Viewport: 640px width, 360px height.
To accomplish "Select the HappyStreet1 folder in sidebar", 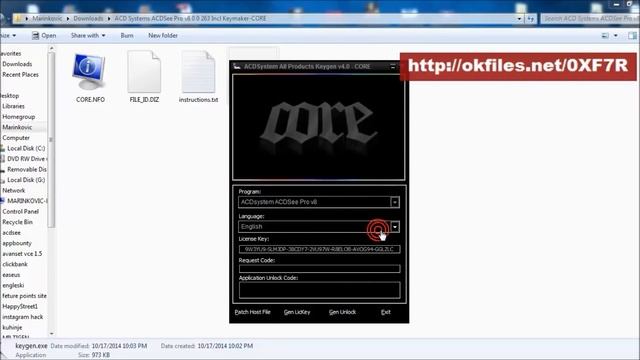I will click(x=20, y=307).
